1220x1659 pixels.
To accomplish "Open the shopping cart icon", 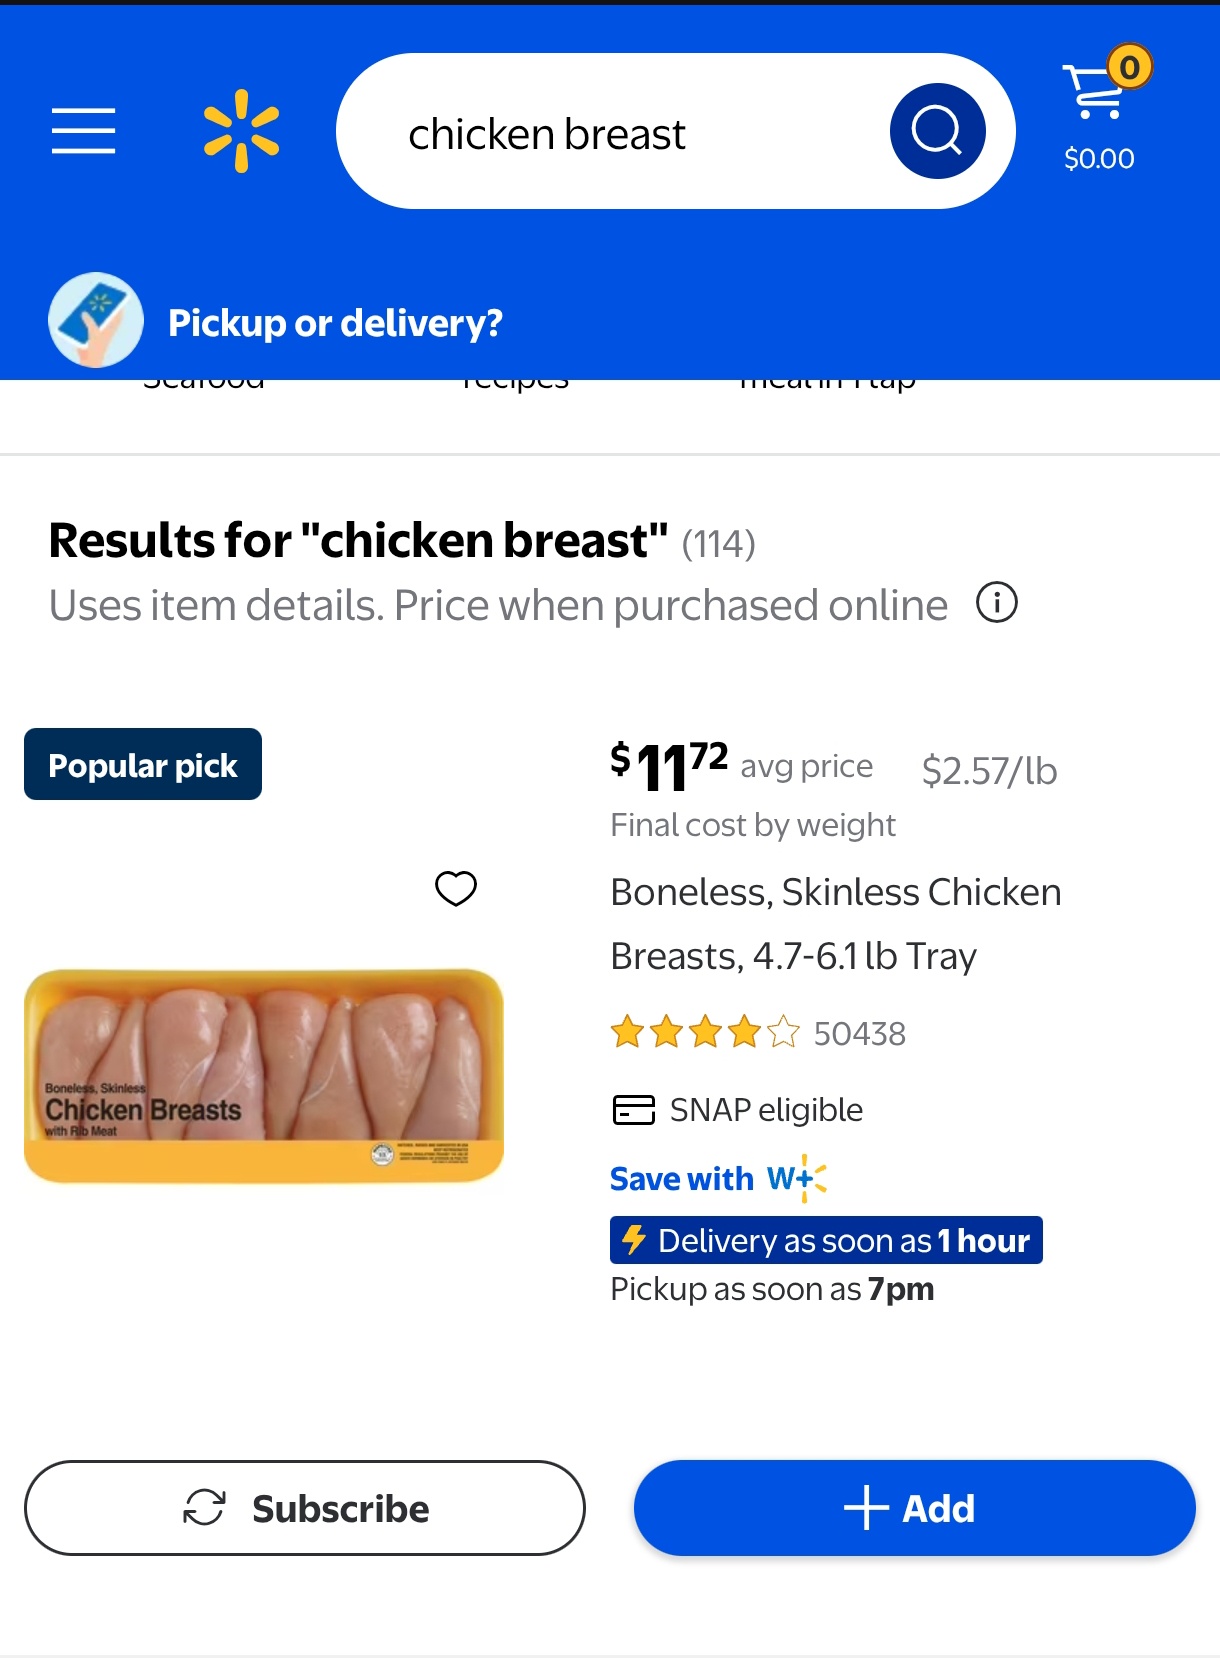I will [x=1097, y=91].
